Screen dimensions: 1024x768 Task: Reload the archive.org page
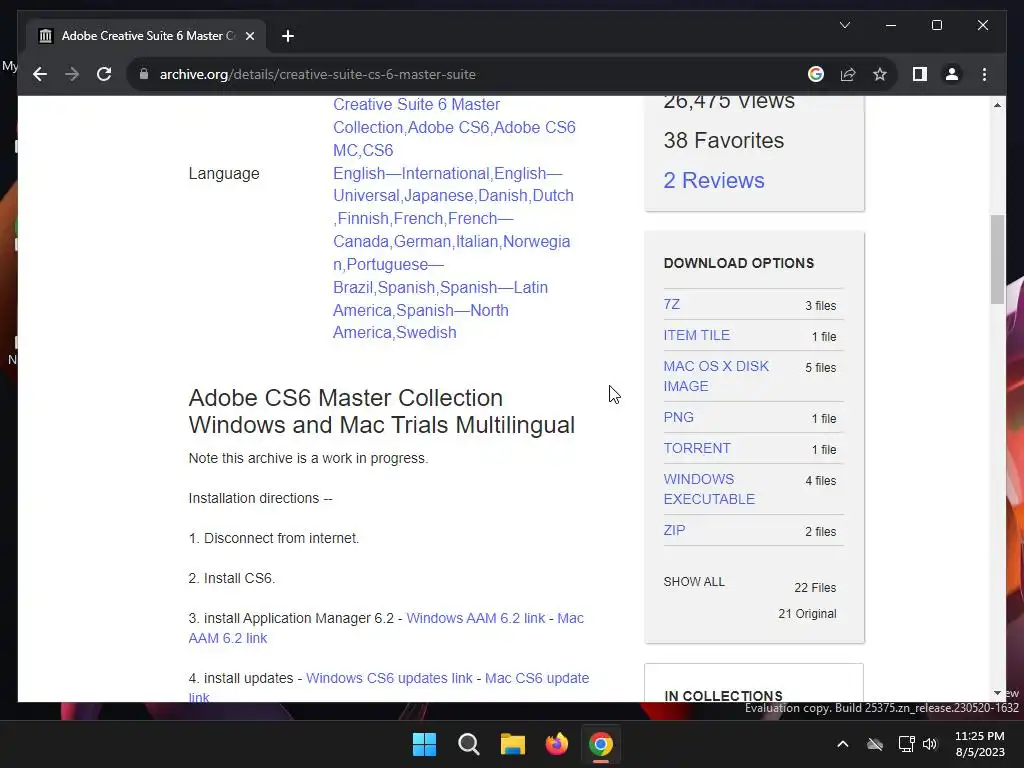(104, 74)
